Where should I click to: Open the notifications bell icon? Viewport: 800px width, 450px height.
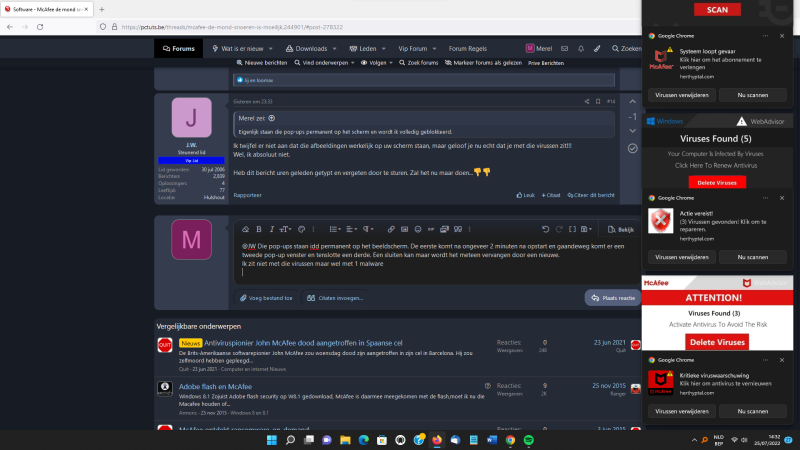pyautogui.click(x=581, y=48)
